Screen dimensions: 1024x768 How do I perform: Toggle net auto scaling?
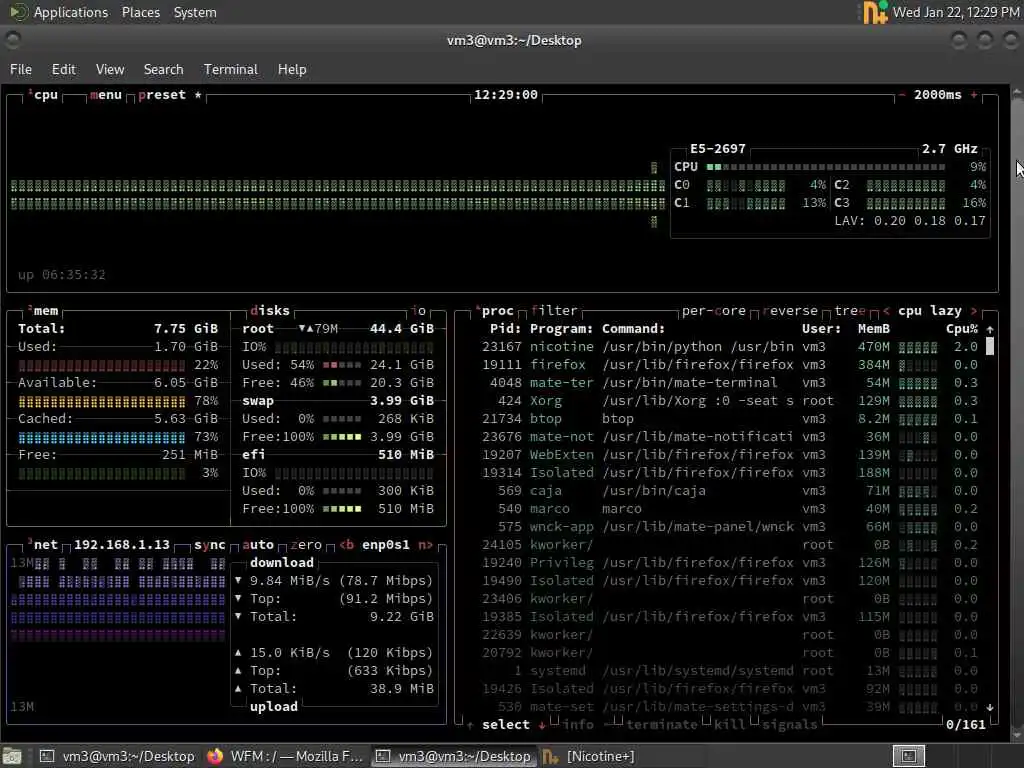click(x=258, y=545)
